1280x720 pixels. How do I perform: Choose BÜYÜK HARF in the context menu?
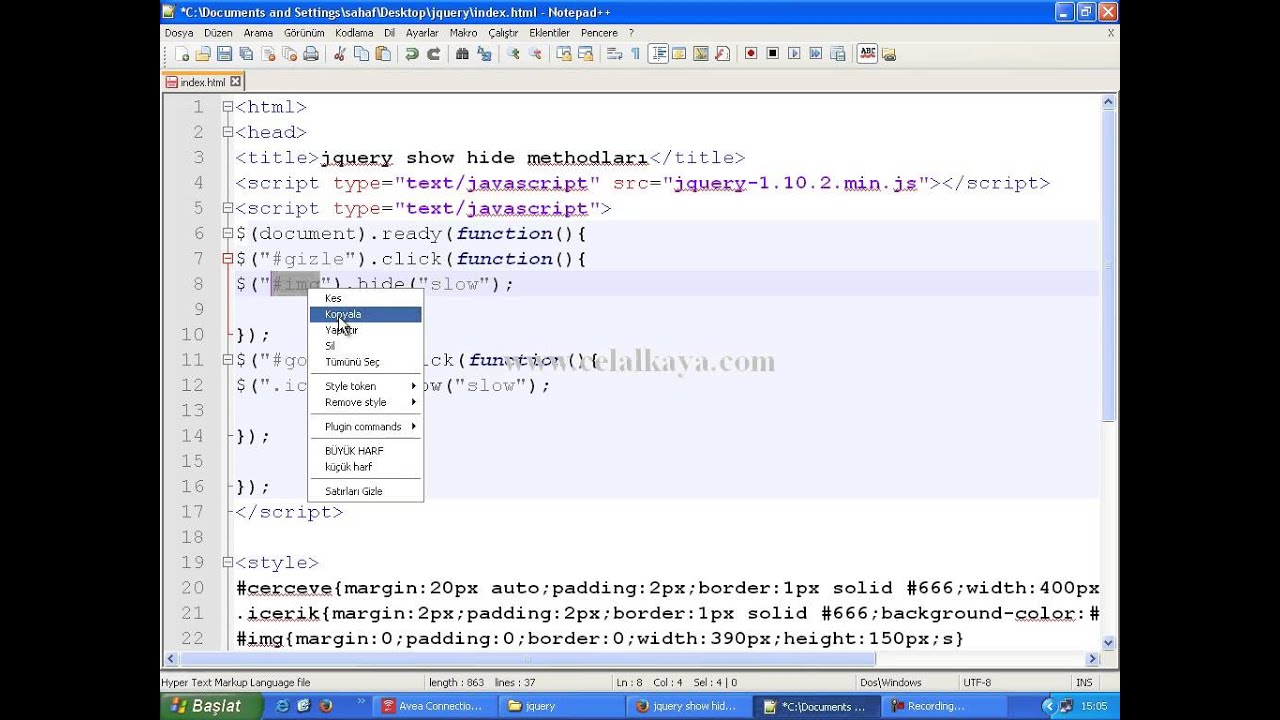(x=366, y=451)
